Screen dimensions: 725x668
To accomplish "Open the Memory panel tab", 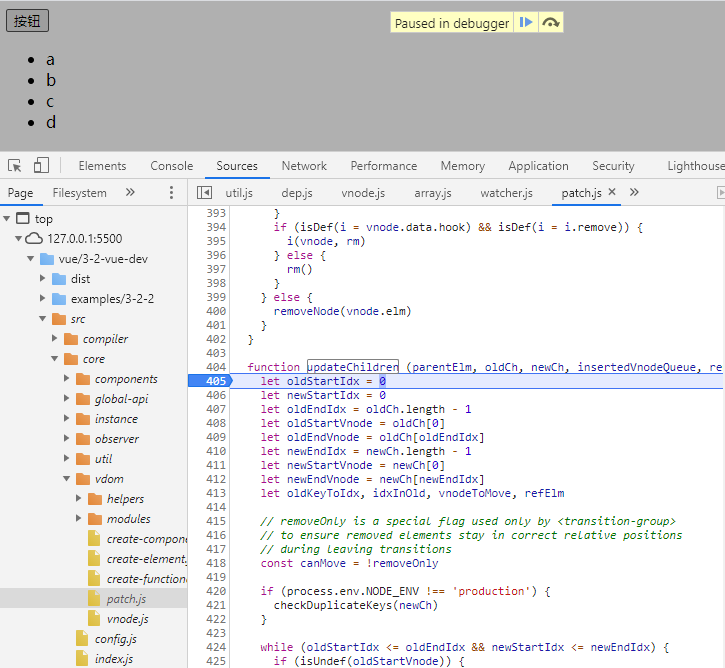I will 463,166.
